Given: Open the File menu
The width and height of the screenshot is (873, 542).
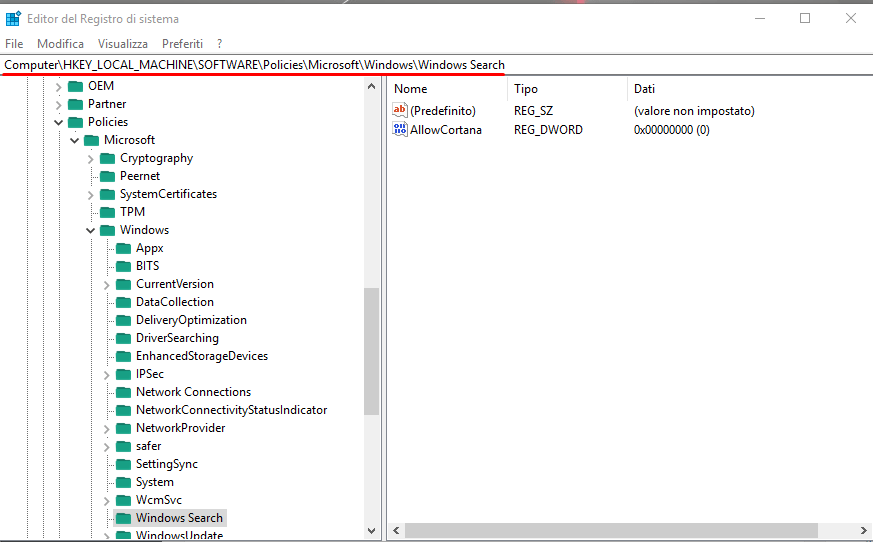Looking at the screenshot, I should click(14, 43).
